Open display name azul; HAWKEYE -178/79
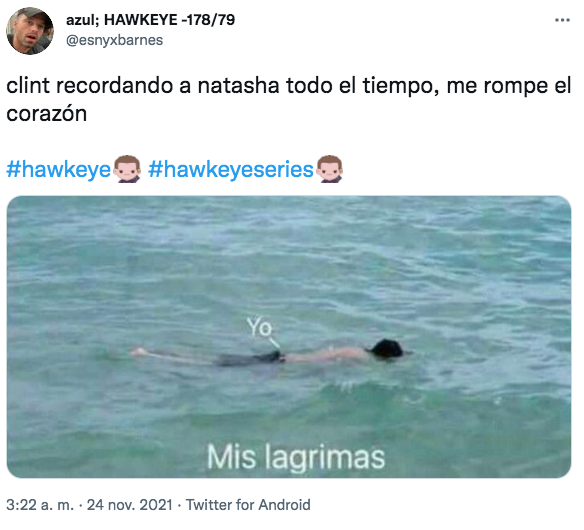Image resolution: width=584 pixels, height=530 pixels. point(150,20)
